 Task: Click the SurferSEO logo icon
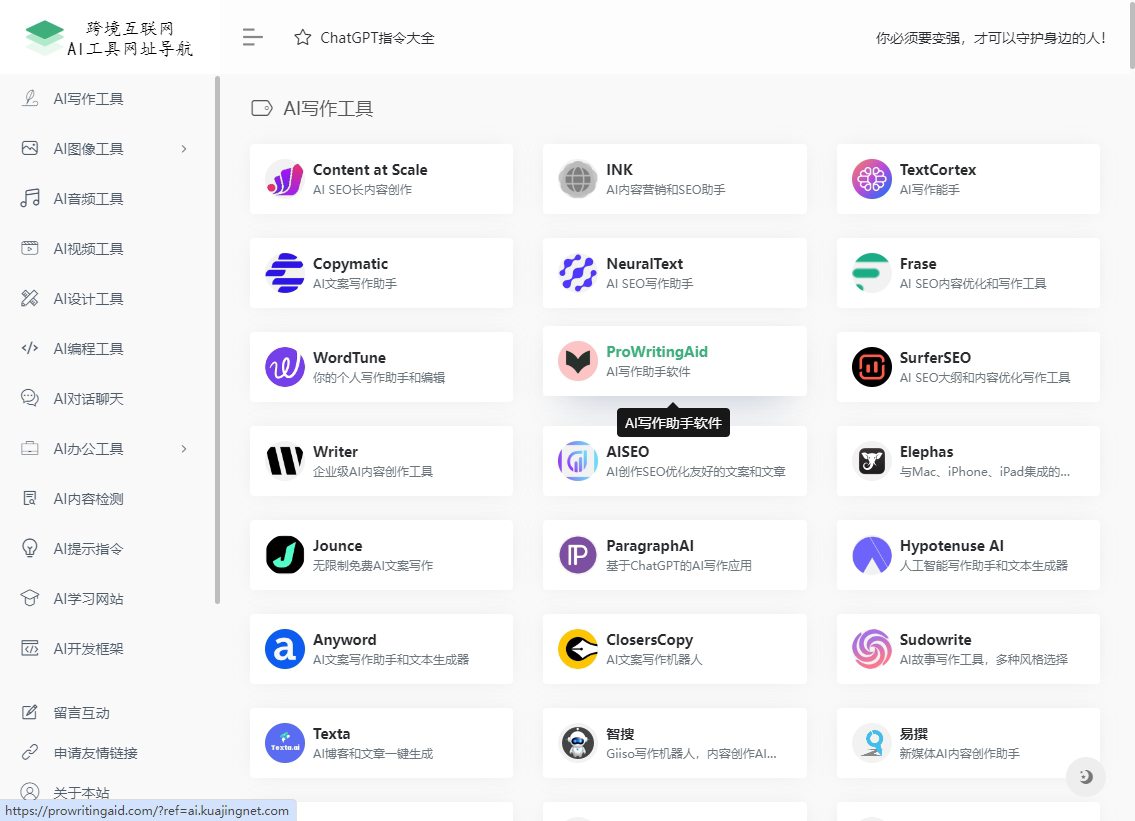pos(872,367)
